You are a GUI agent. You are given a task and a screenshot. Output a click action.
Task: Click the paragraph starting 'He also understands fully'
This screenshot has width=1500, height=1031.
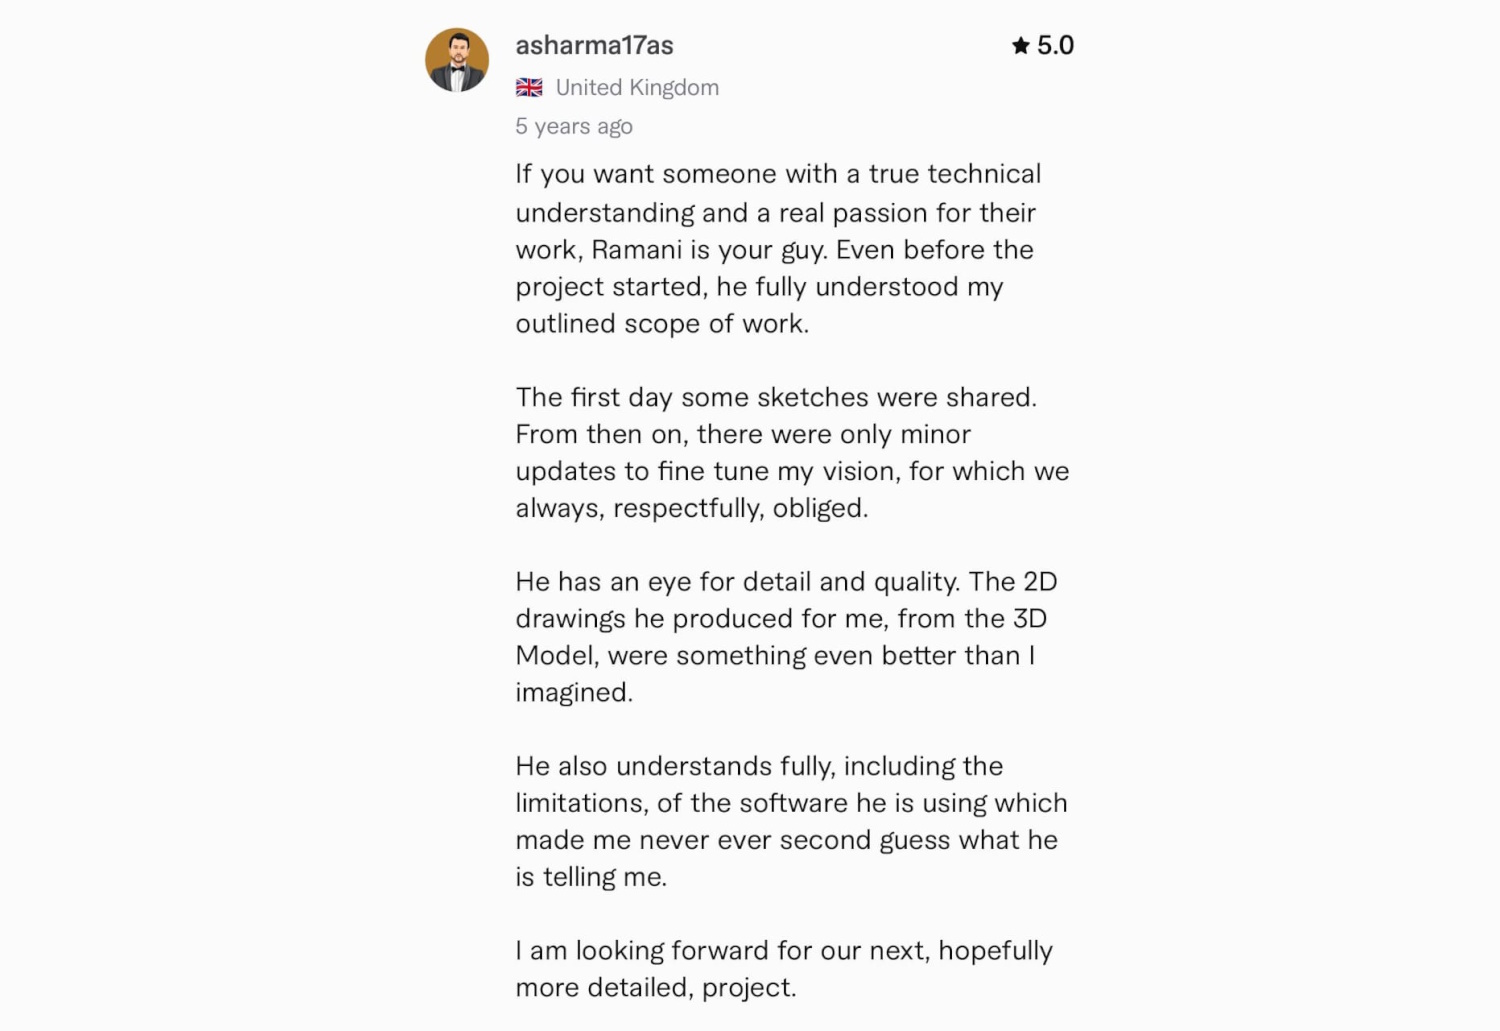pyautogui.click(x=790, y=821)
